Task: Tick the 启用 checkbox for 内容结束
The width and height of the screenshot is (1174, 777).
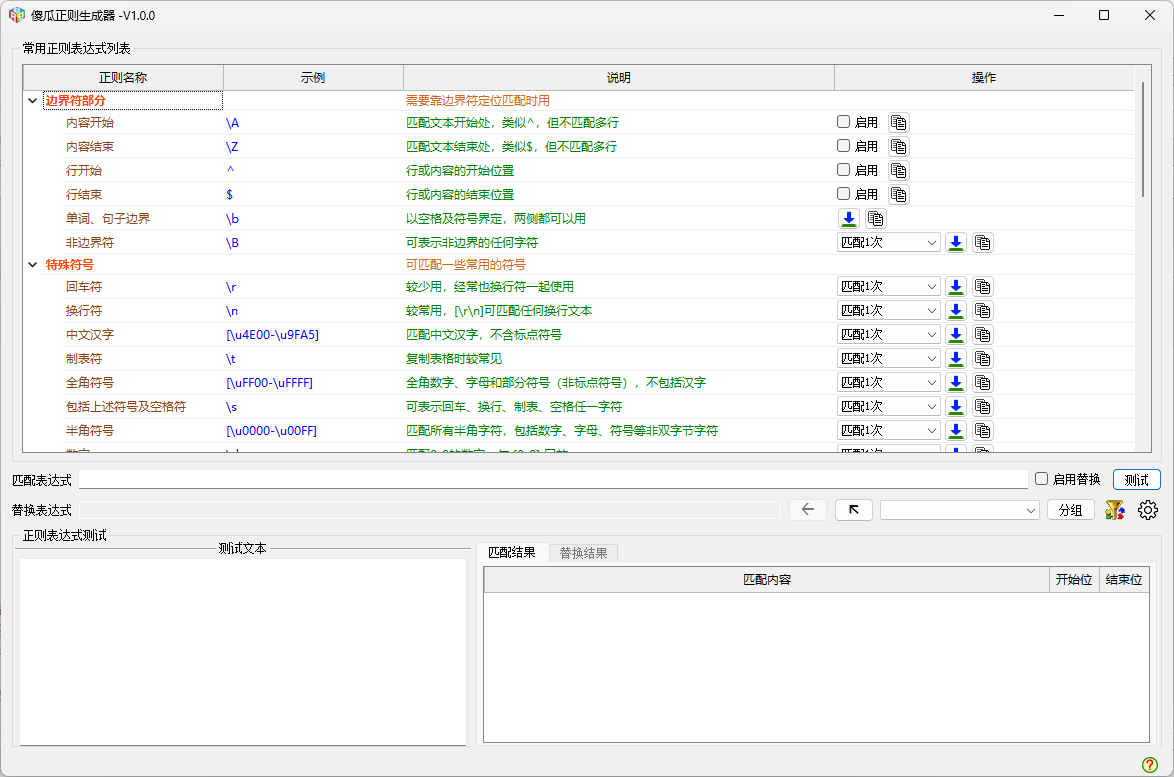Action: (x=844, y=146)
